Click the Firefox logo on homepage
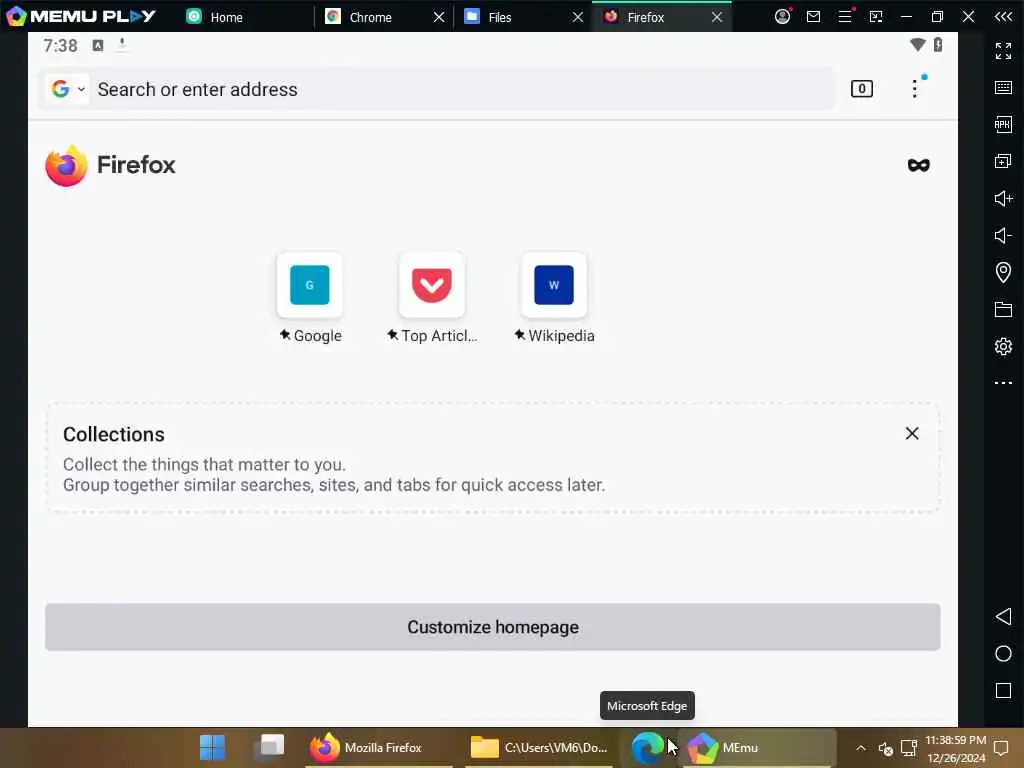 [x=66, y=166]
